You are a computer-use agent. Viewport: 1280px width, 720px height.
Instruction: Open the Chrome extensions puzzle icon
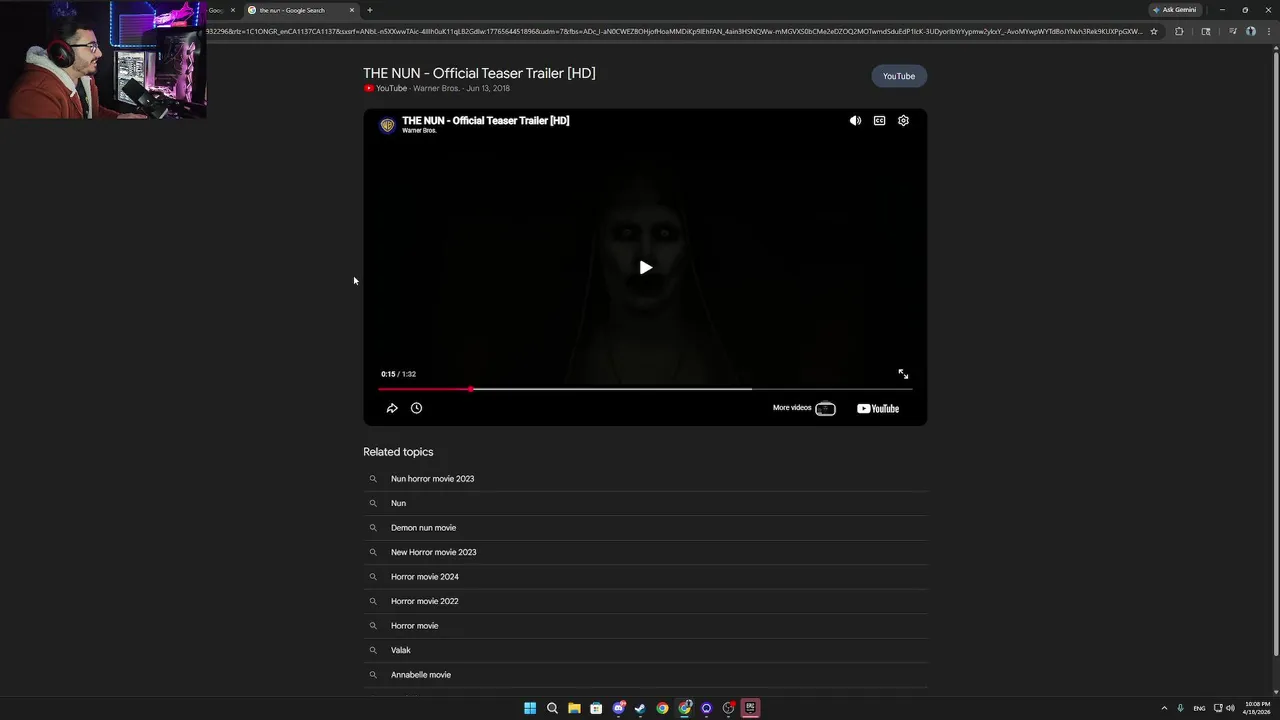click(x=1179, y=31)
